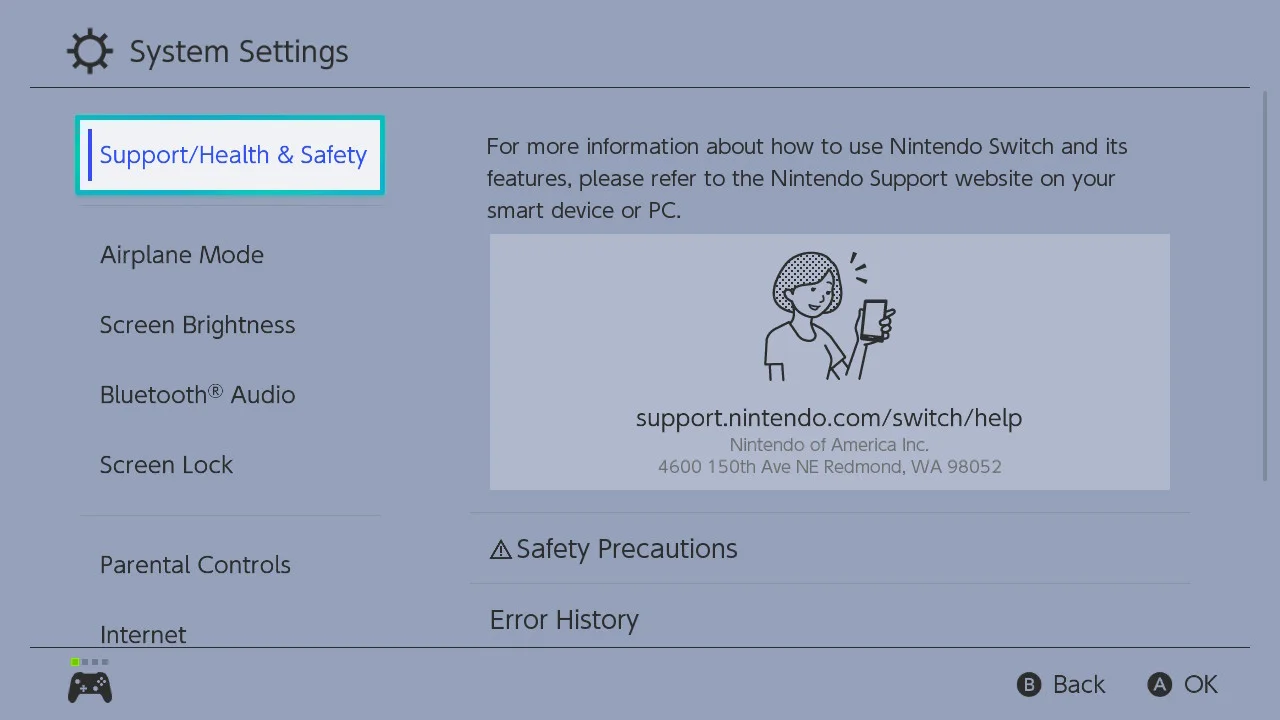Click the warning triangle beside Safety Precautions
The width and height of the screenshot is (1280, 720).
500,549
